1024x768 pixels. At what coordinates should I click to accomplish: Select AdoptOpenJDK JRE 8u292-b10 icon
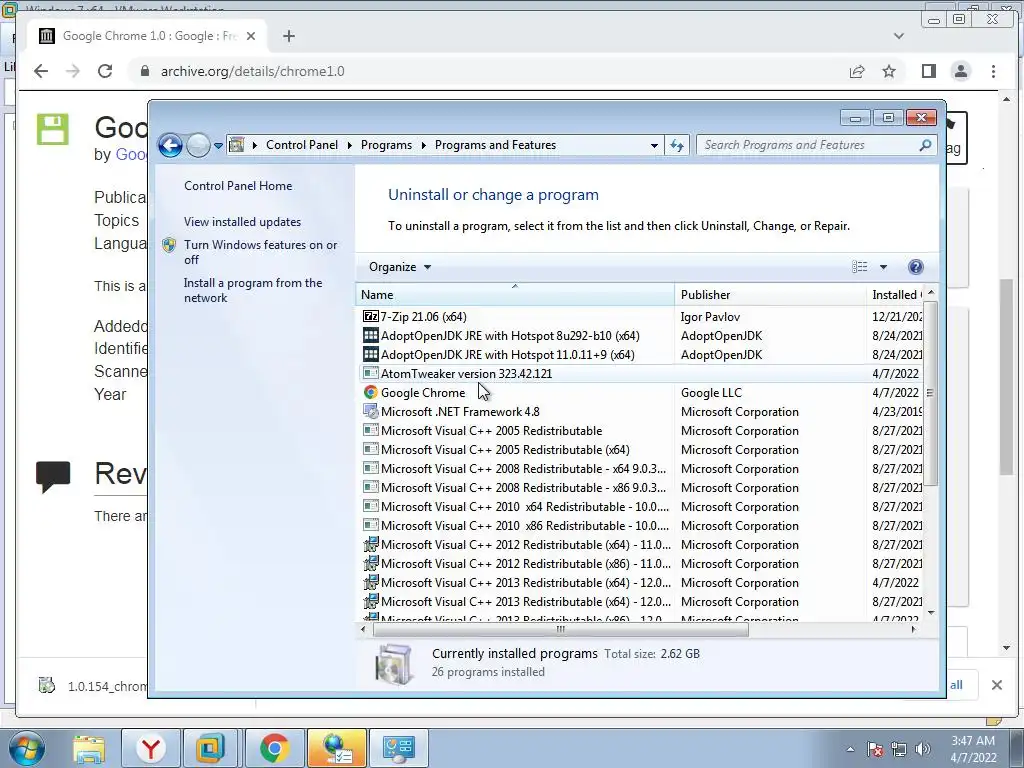(370, 335)
